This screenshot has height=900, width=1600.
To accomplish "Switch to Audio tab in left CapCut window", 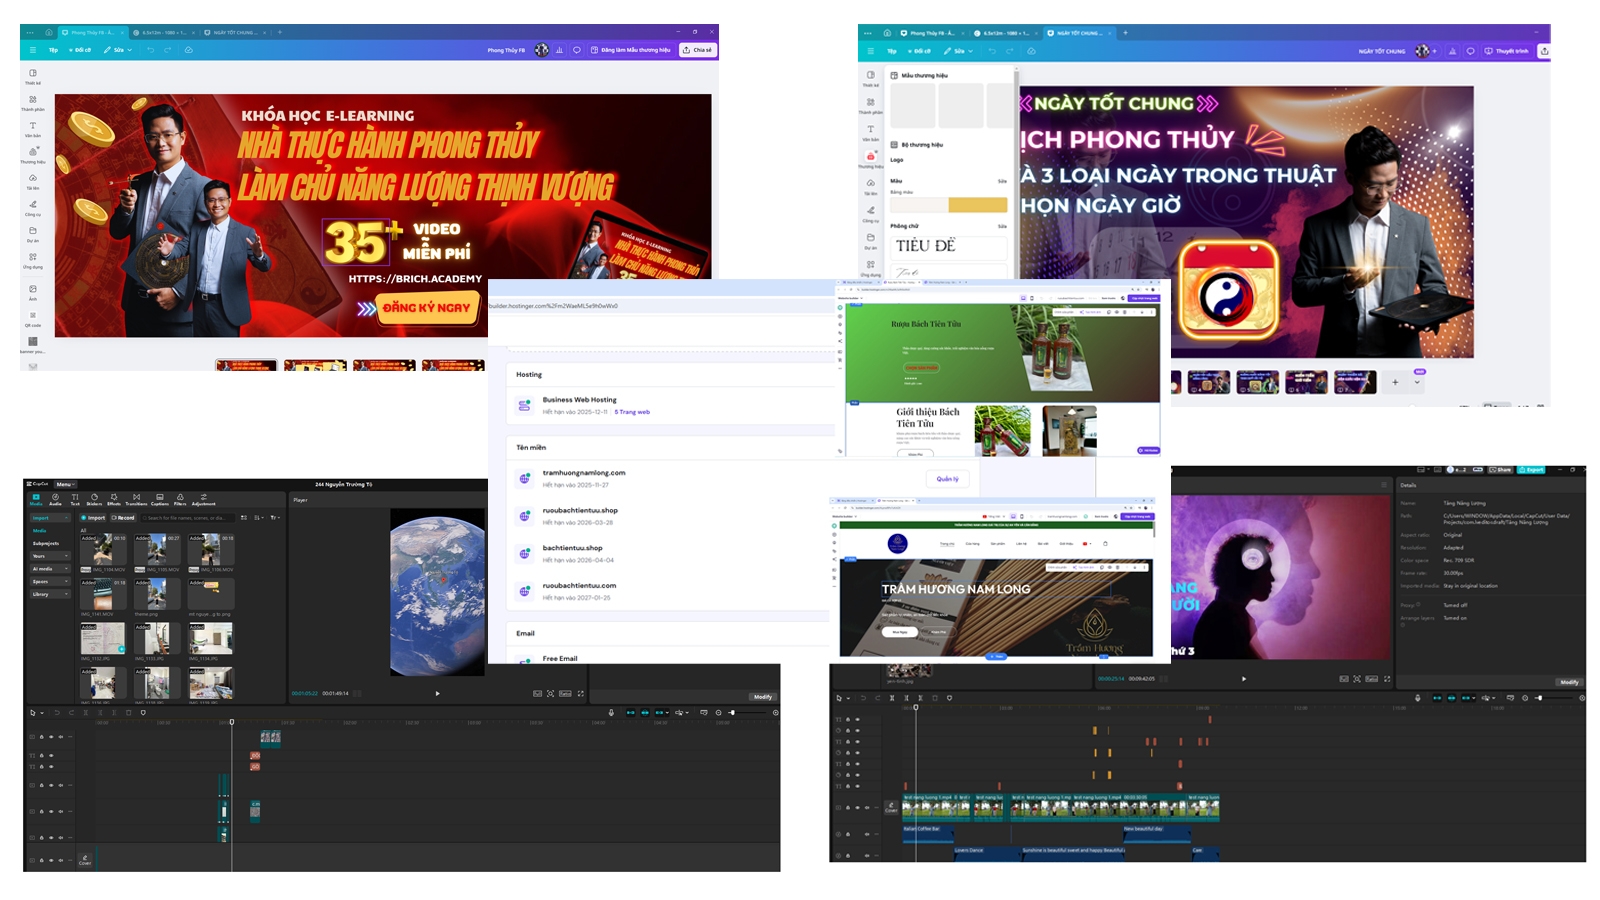I will pyautogui.click(x=55, y=499).
